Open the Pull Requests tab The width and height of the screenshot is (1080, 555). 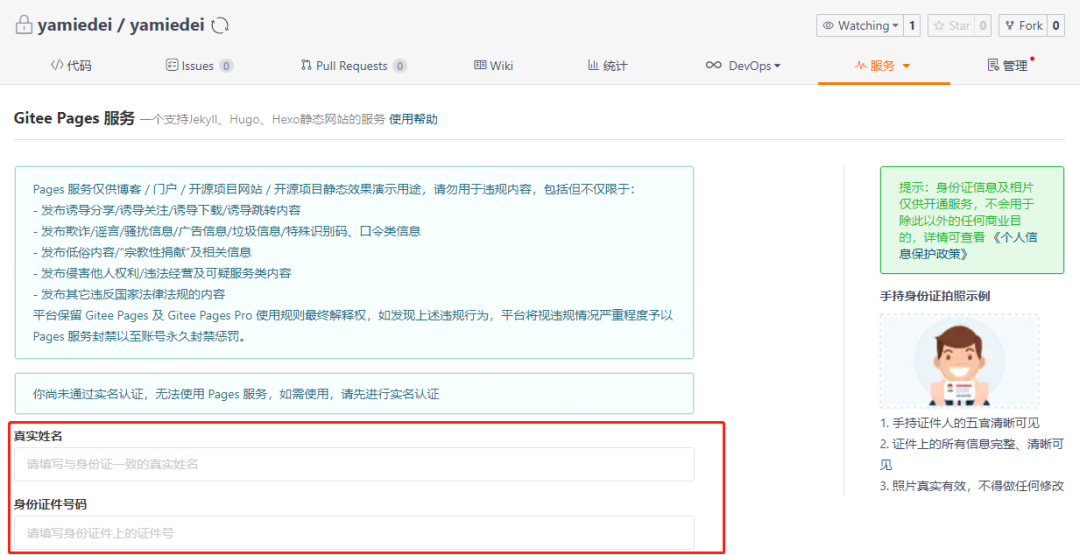[x=354, y=66]
